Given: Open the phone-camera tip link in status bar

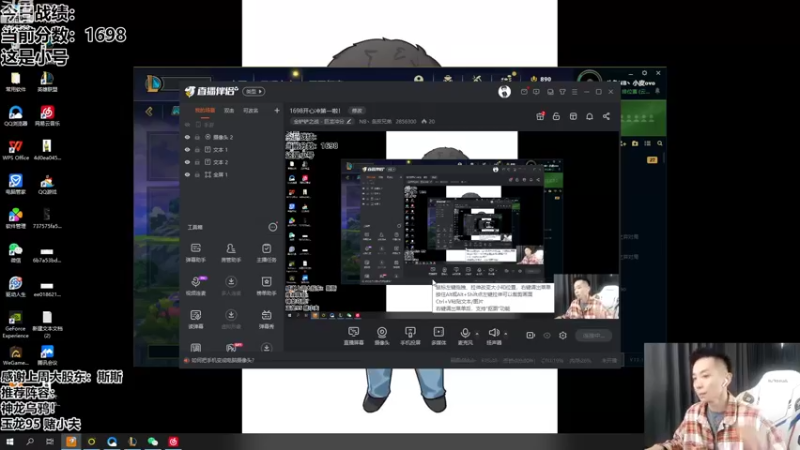Looking at the screenshot, I should (x=223, y=360).
